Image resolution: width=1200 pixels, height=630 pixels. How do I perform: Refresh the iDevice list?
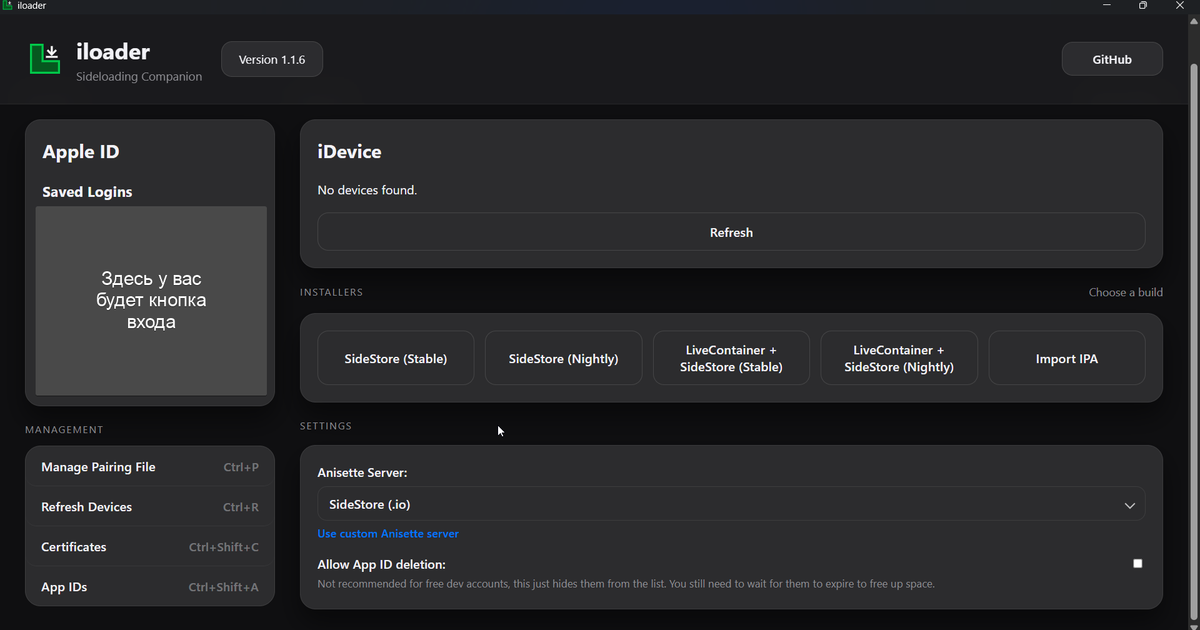pos(731,232)
